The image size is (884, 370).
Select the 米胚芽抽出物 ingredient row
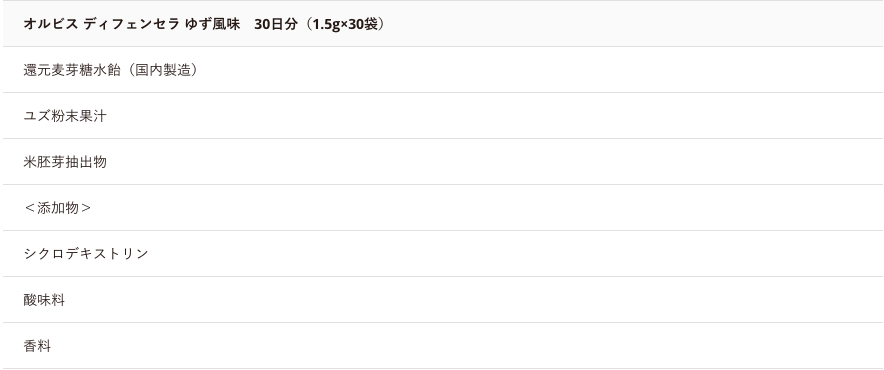tap(443, 162)
